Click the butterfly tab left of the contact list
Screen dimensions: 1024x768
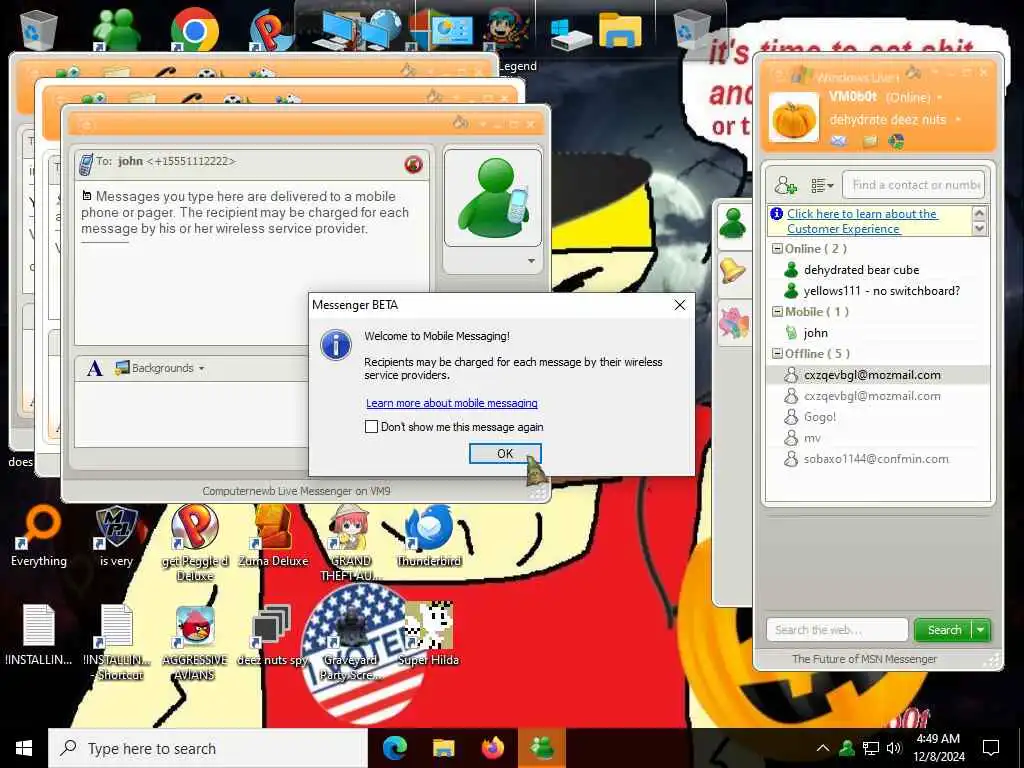coord(733,323)
